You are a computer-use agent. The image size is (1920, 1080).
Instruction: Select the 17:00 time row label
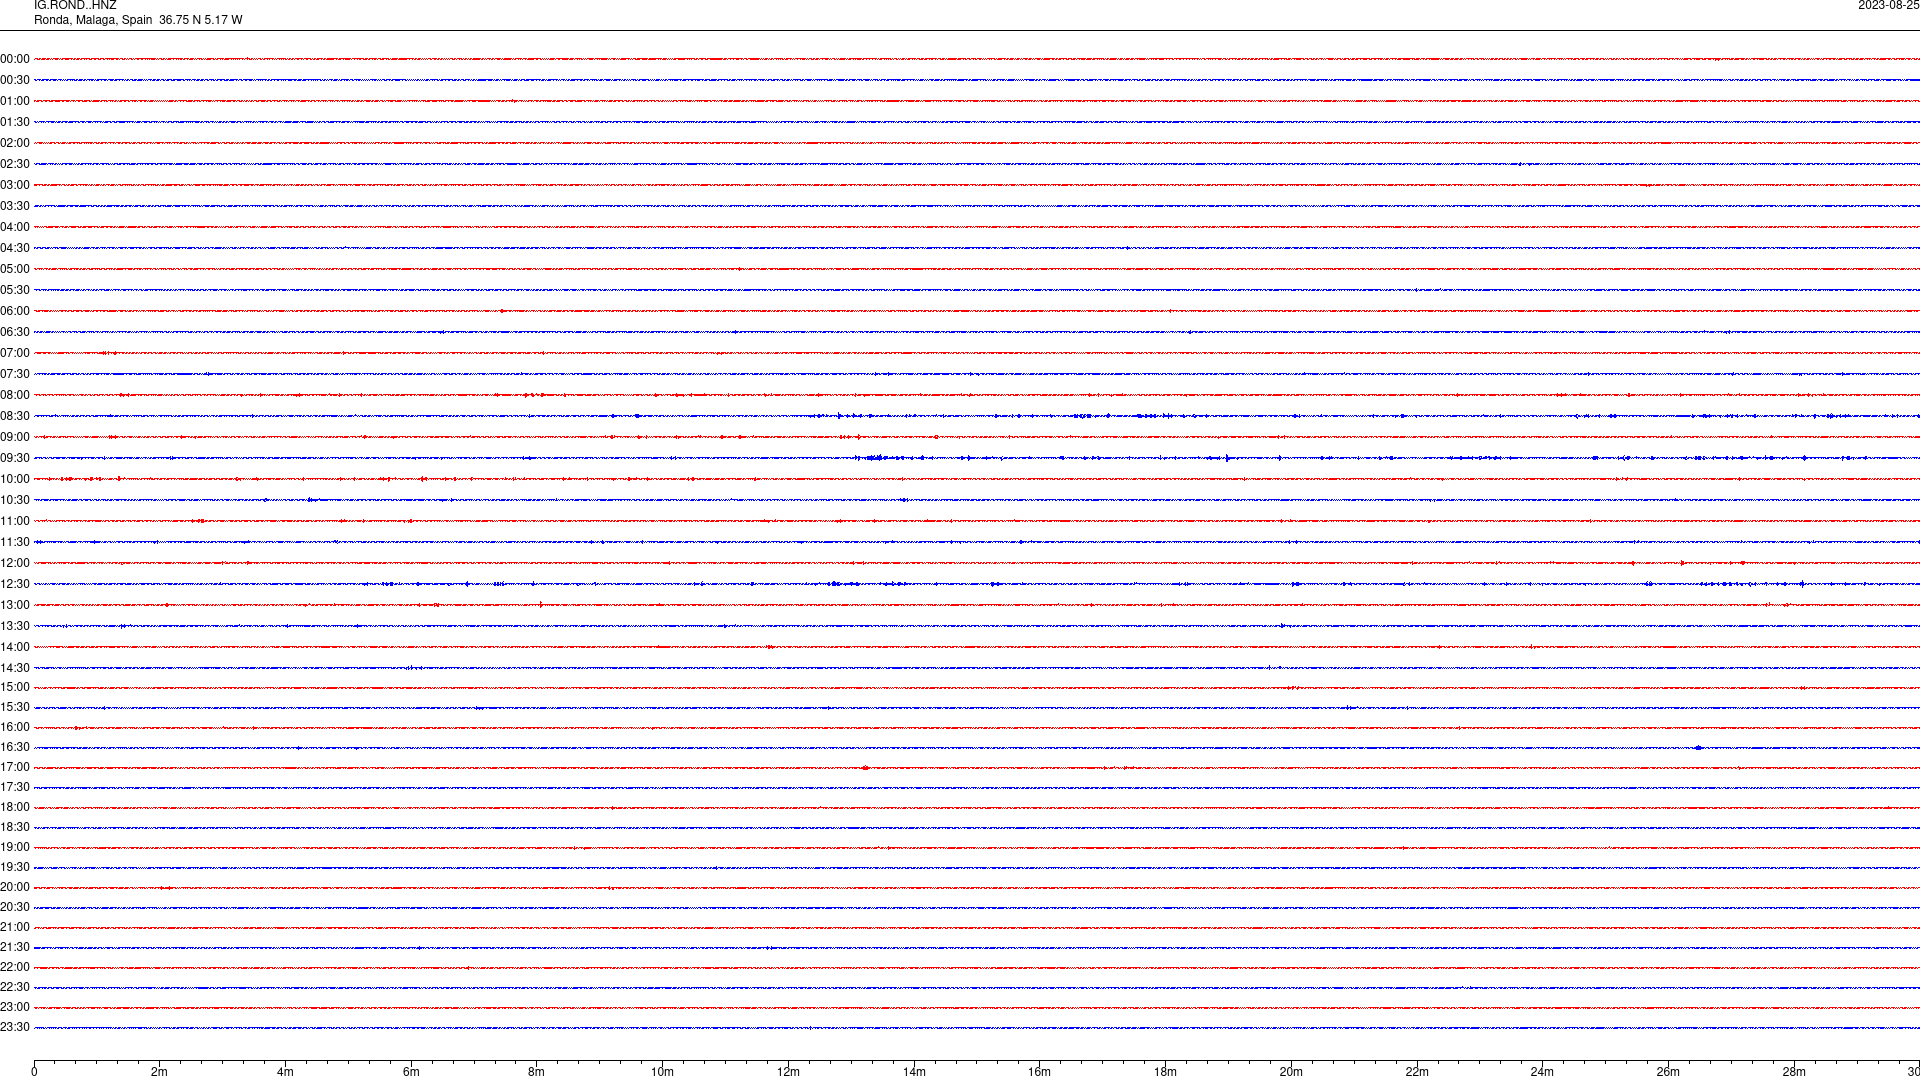coord(15,767)
